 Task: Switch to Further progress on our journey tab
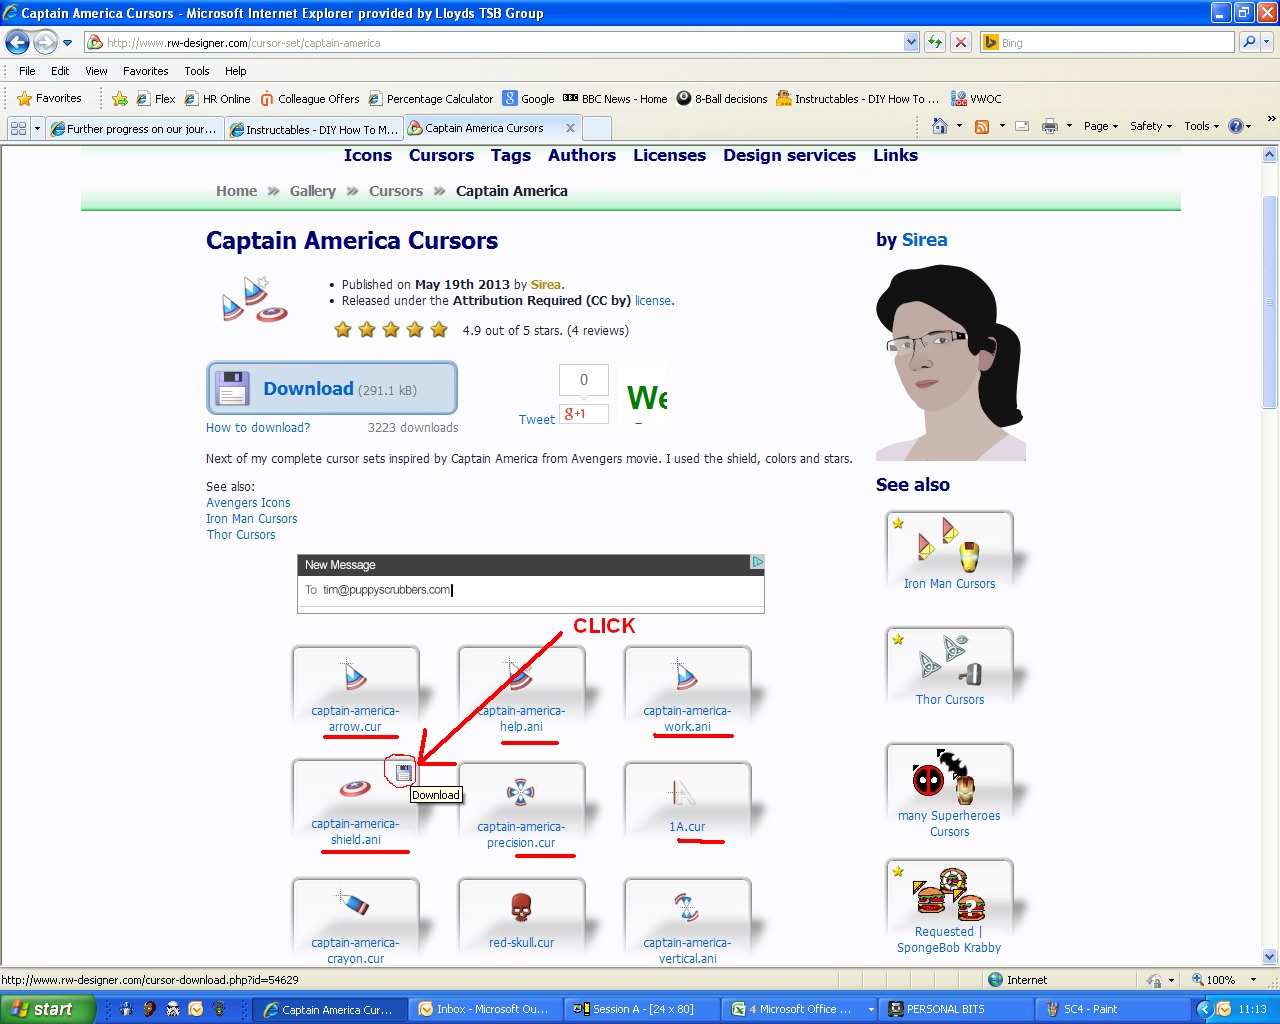coord(134,129)
